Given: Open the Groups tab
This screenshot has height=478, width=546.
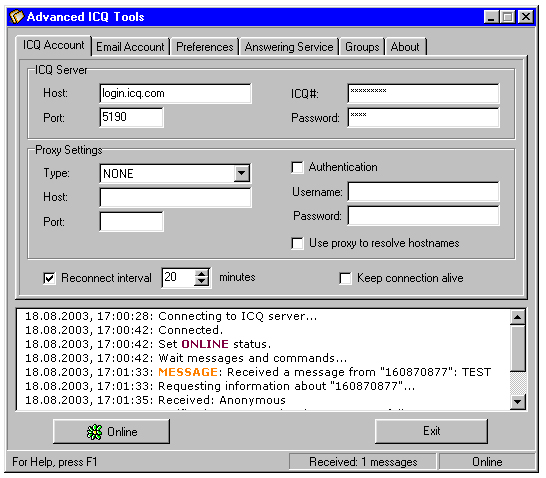Looking at the screenshot, I should tap(362, 47).
